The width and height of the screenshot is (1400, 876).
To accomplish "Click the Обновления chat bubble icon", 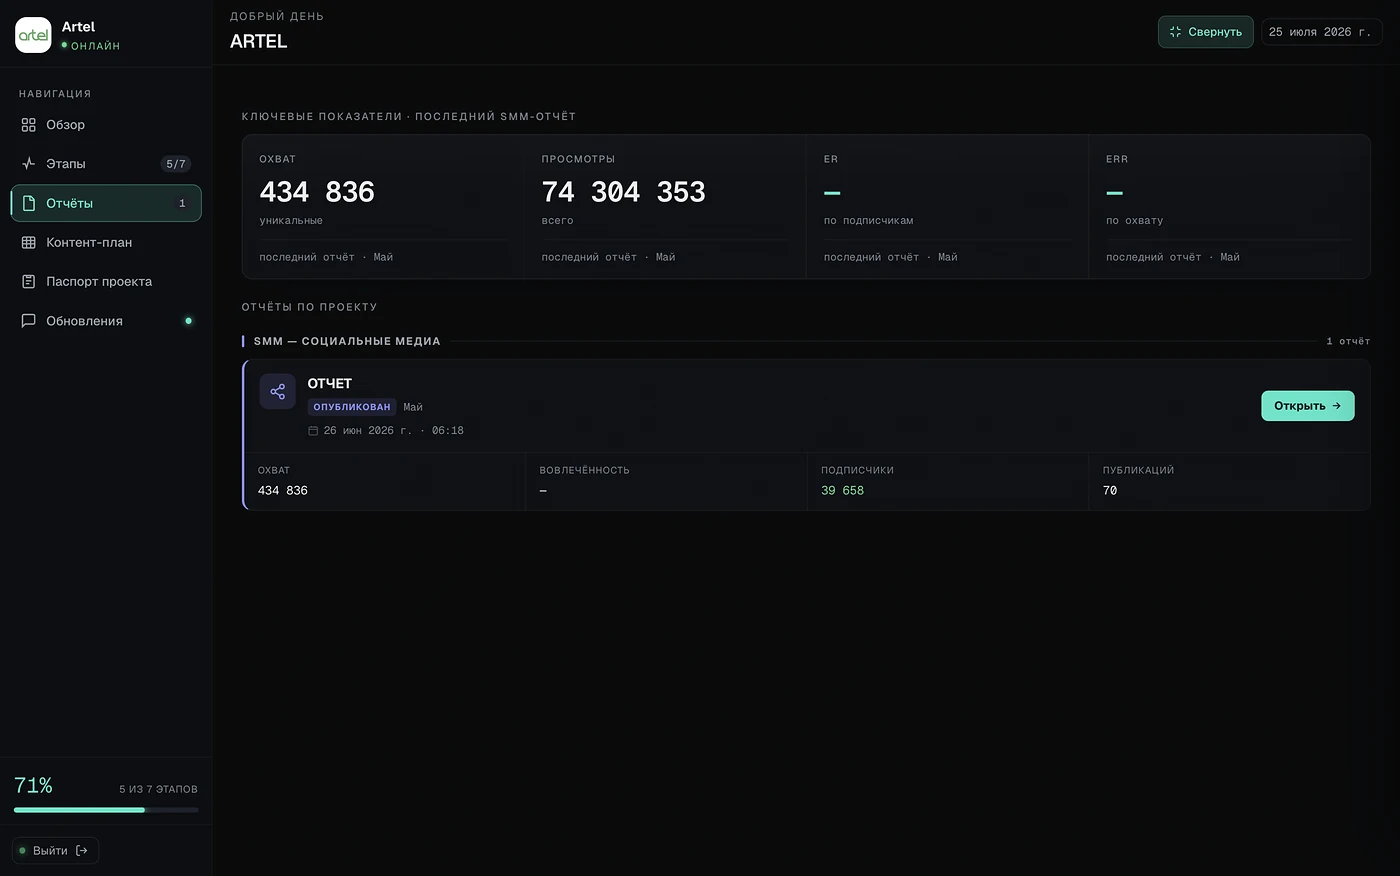I will [x=28, y=321].
